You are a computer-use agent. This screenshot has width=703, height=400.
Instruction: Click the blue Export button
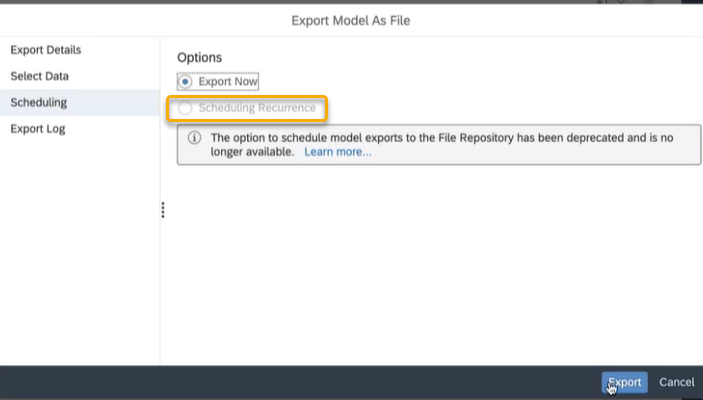[625, 382]
